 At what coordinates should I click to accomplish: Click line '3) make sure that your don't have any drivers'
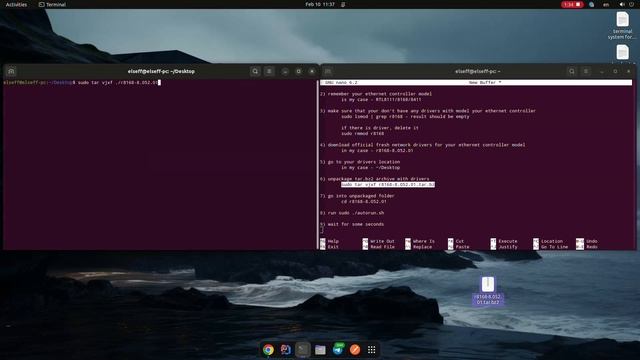pyautogui.click(x=428, y=111)
